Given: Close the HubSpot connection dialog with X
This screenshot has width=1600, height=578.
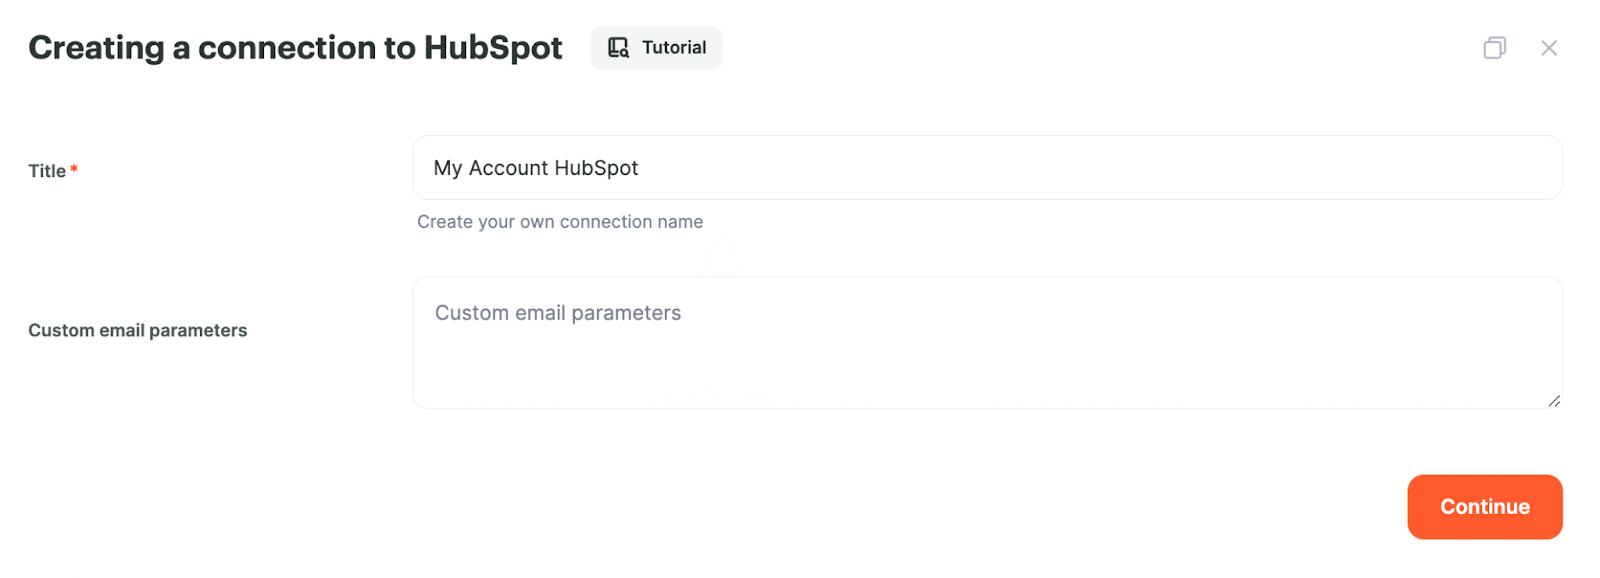Looking at the screenshot, I should (x=1549, y=48).
